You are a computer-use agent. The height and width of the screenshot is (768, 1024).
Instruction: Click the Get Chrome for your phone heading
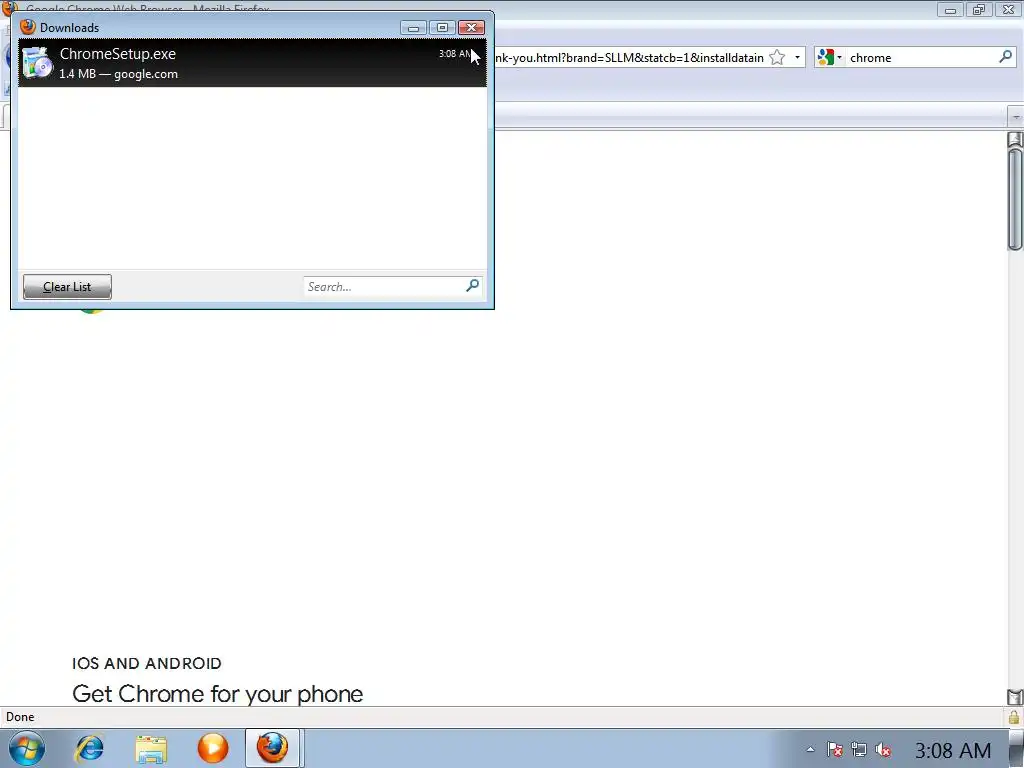click(x=217, y=694)
